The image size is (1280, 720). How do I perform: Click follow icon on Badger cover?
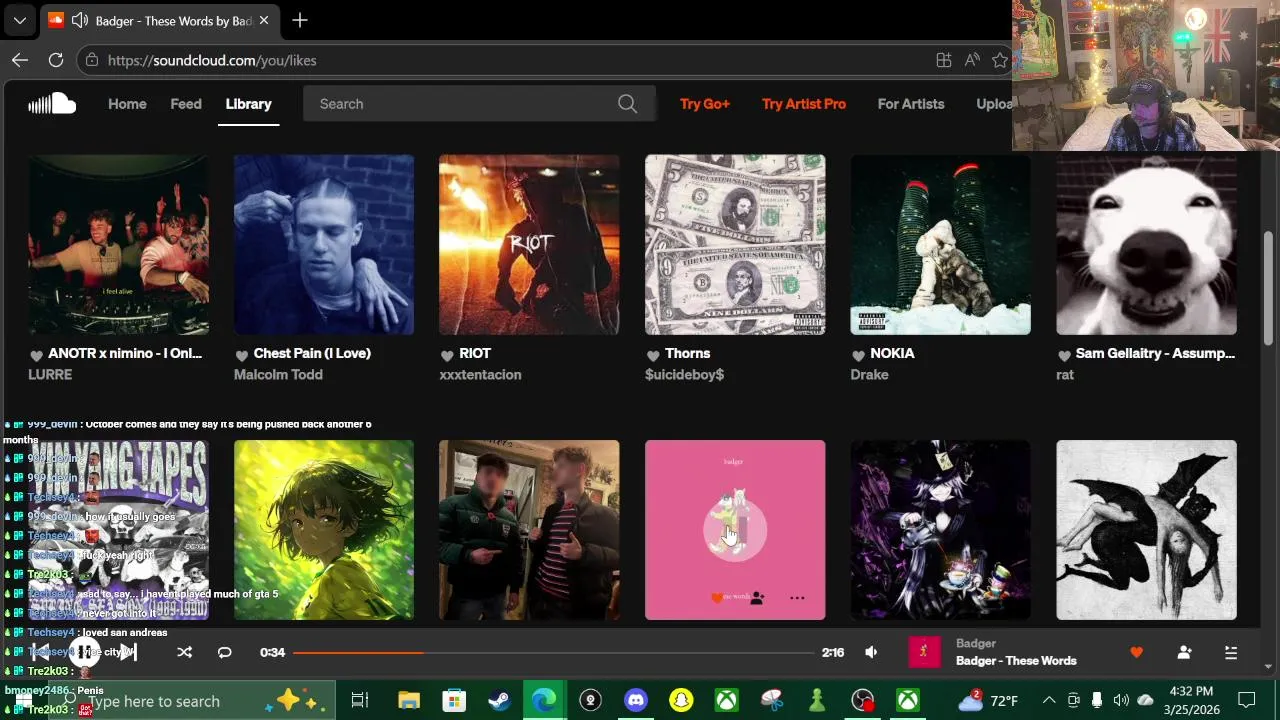click(757, 598)
